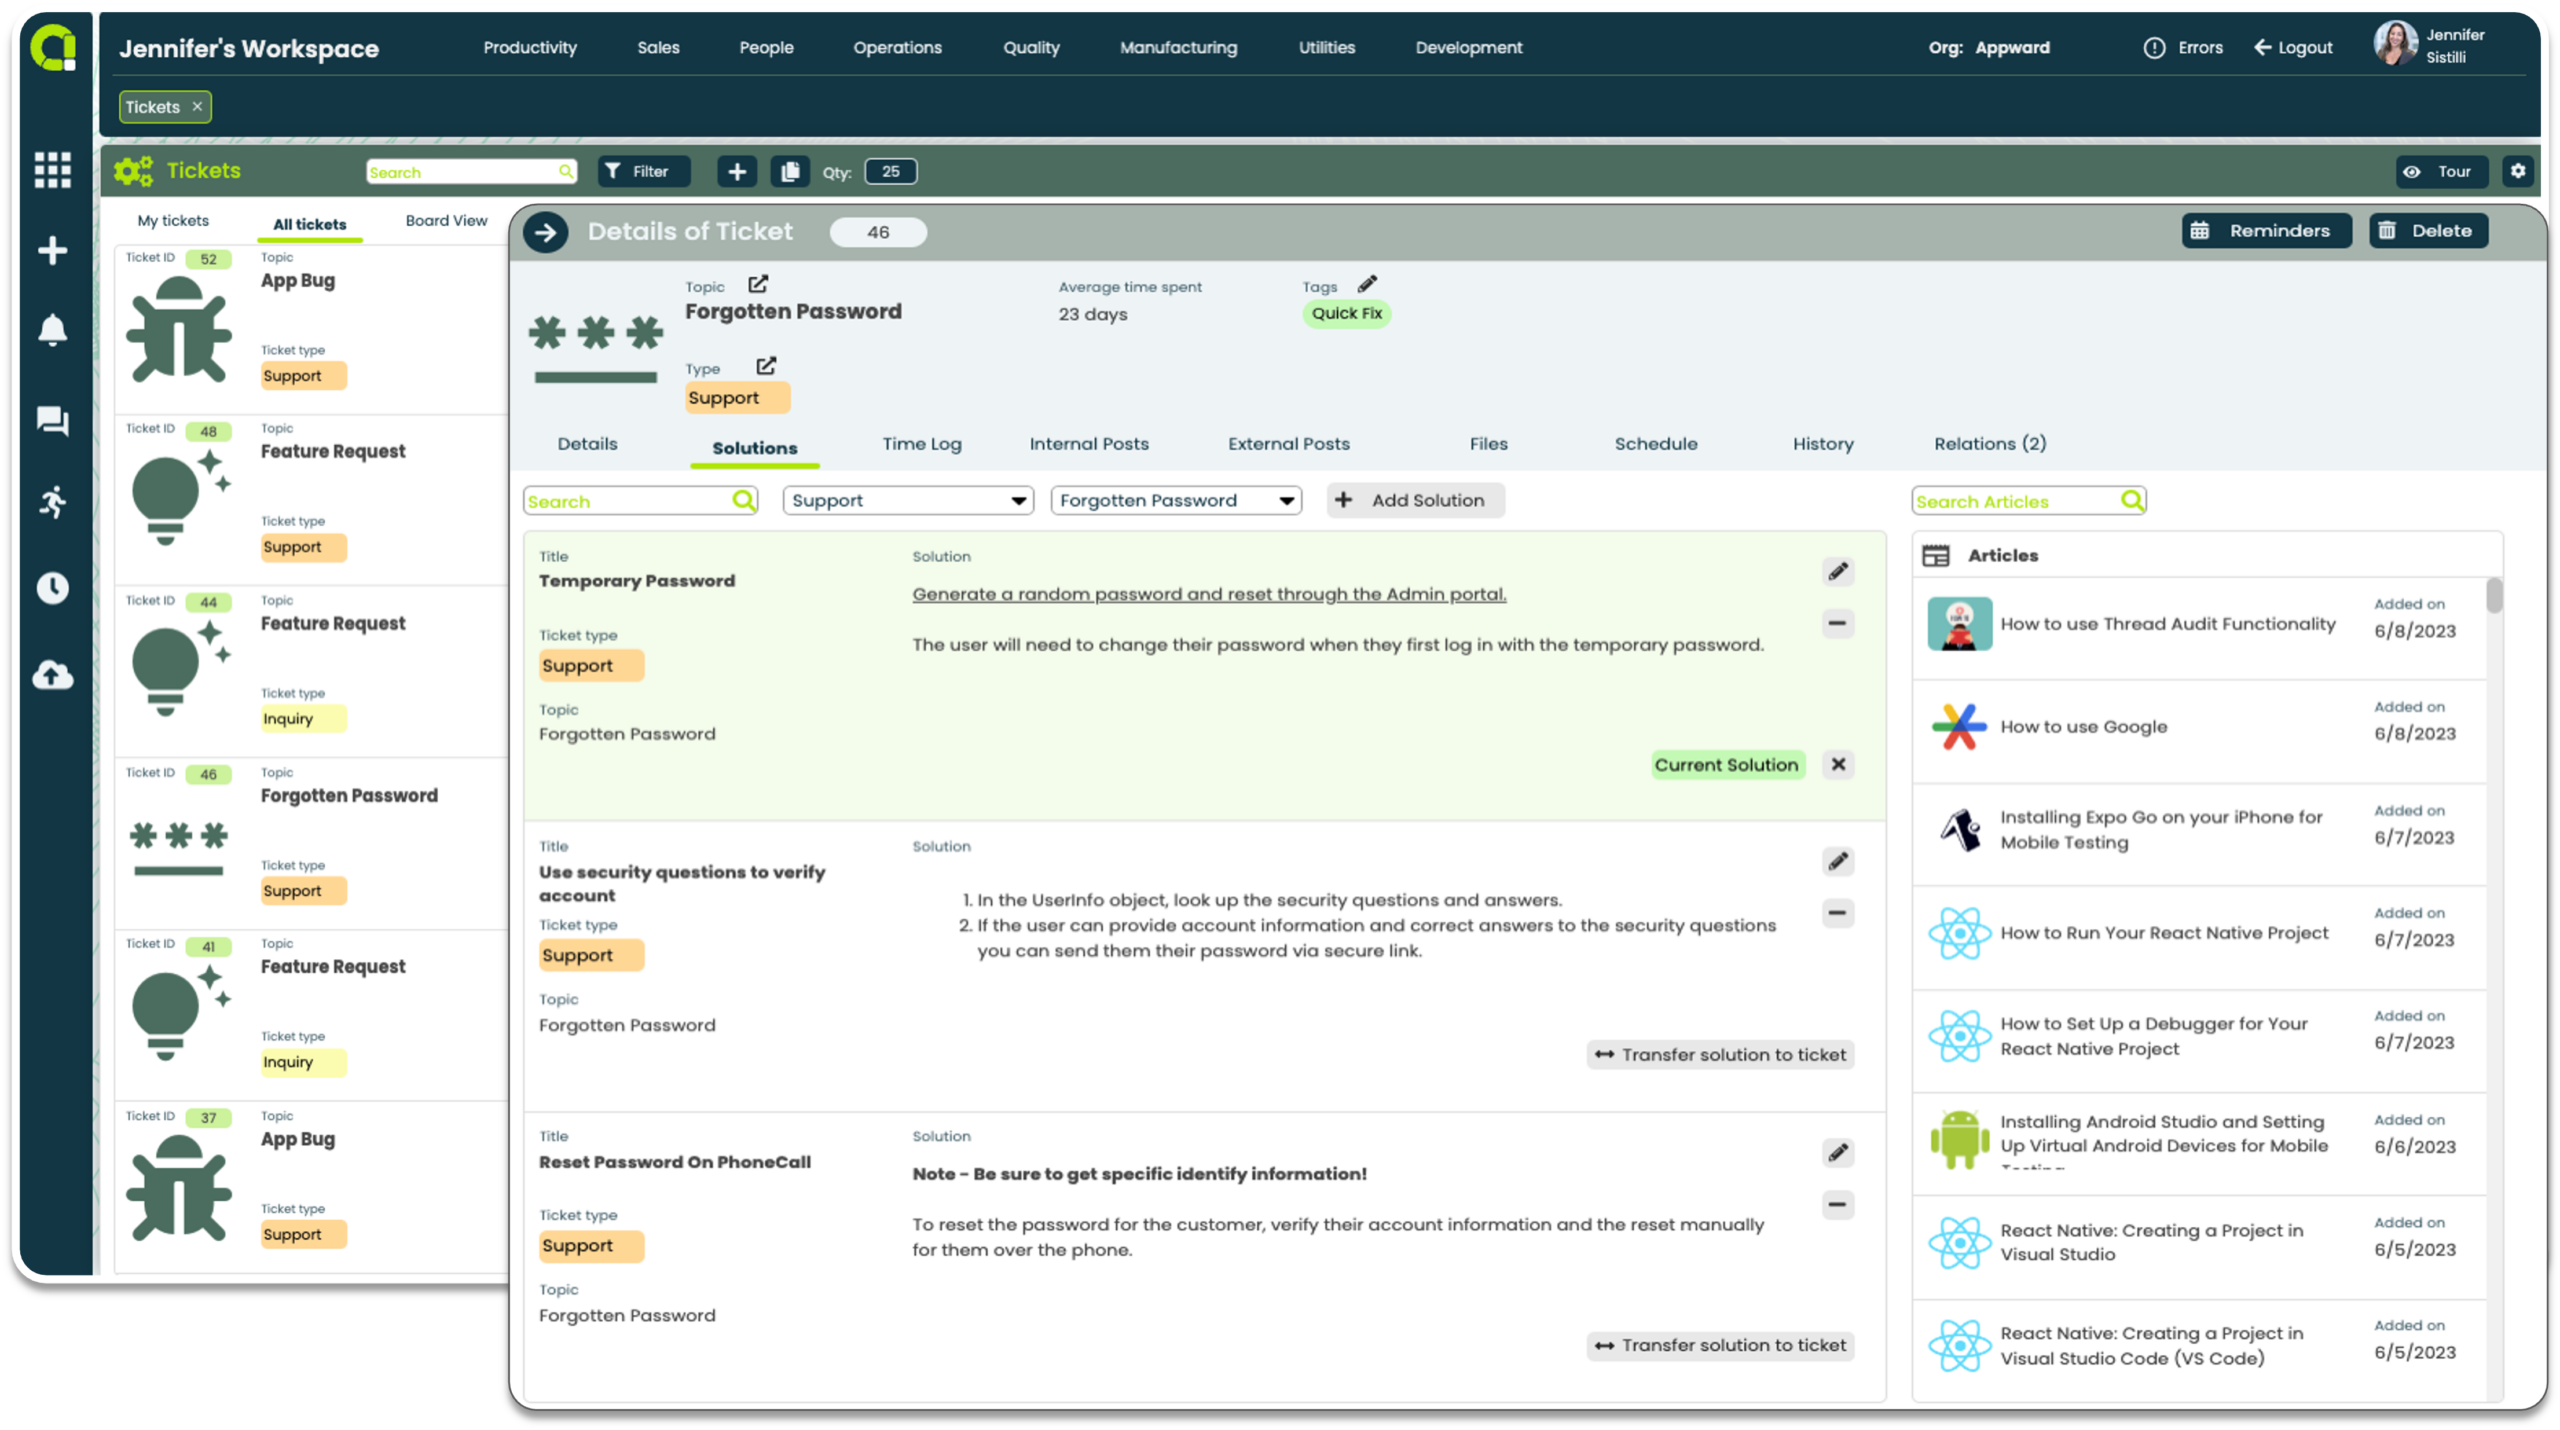The width and height of the screenshot is (2560, 1430).
Task: Open the Quality menu
Action: tap(1031, 47)
